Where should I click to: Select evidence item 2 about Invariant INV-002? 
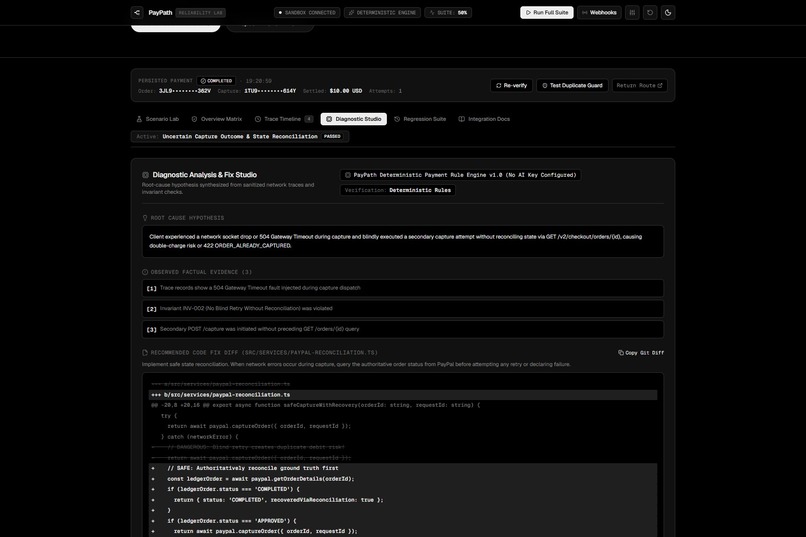402,308
